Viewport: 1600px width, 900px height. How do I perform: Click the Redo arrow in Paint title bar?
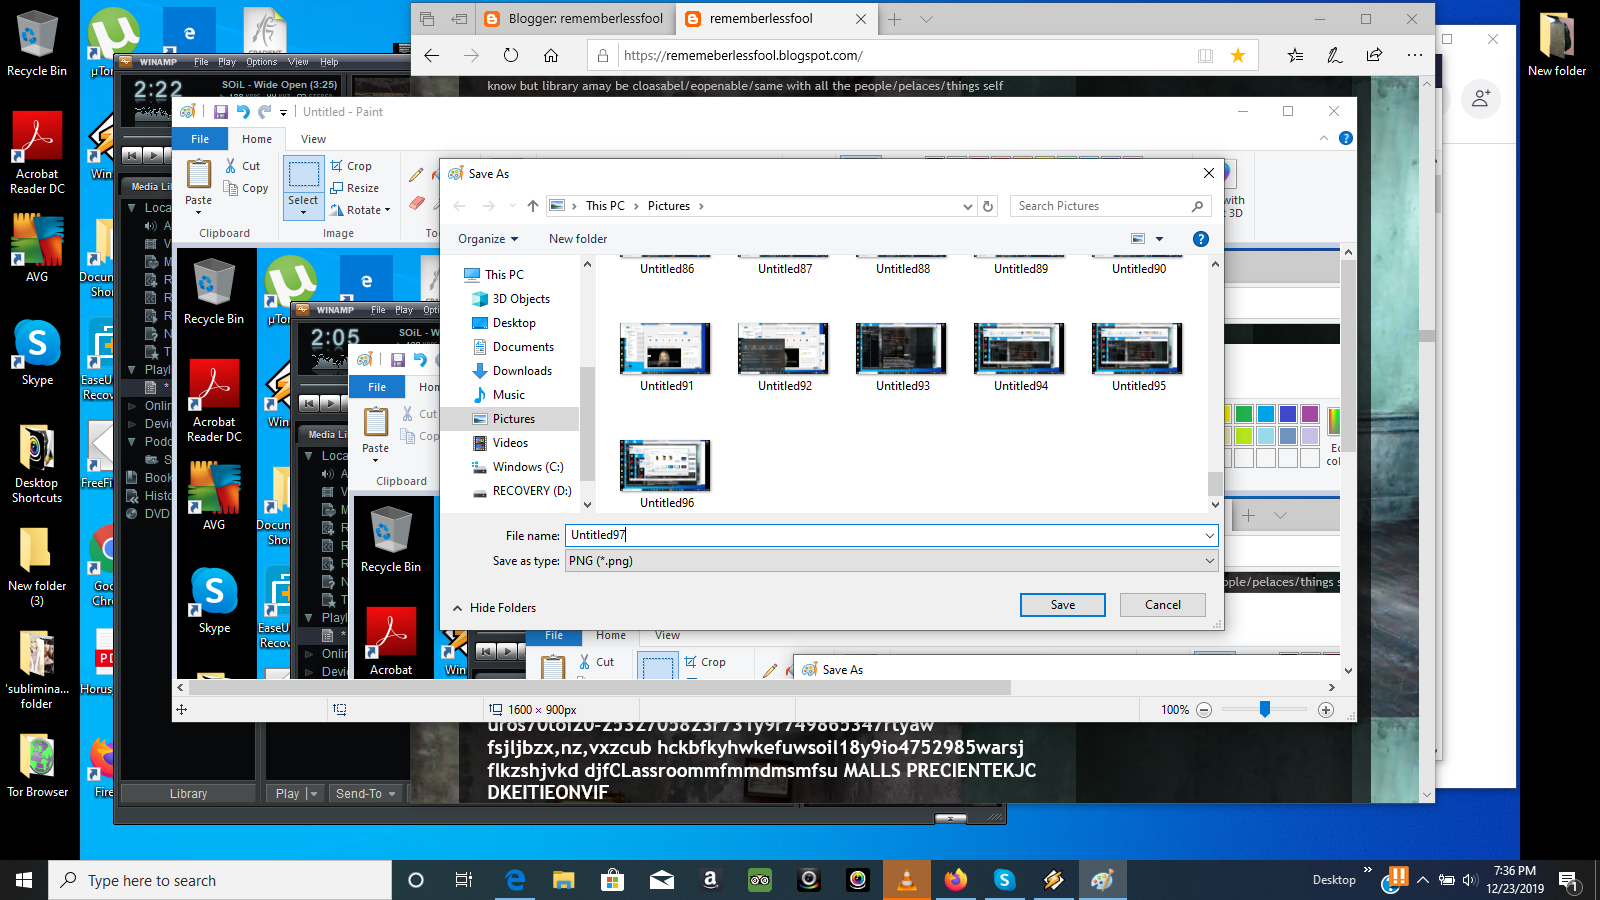click(265, 112)
